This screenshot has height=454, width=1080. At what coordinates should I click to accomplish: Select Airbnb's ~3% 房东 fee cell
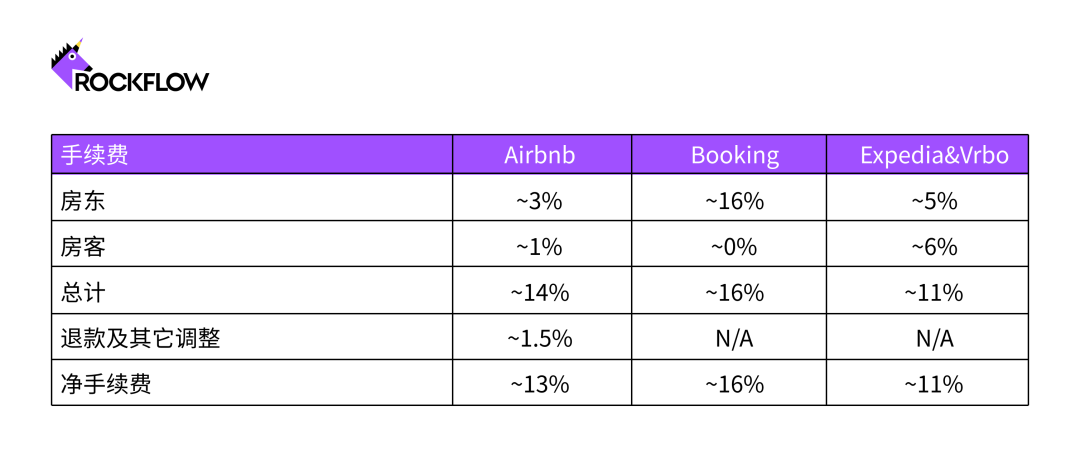540,201
